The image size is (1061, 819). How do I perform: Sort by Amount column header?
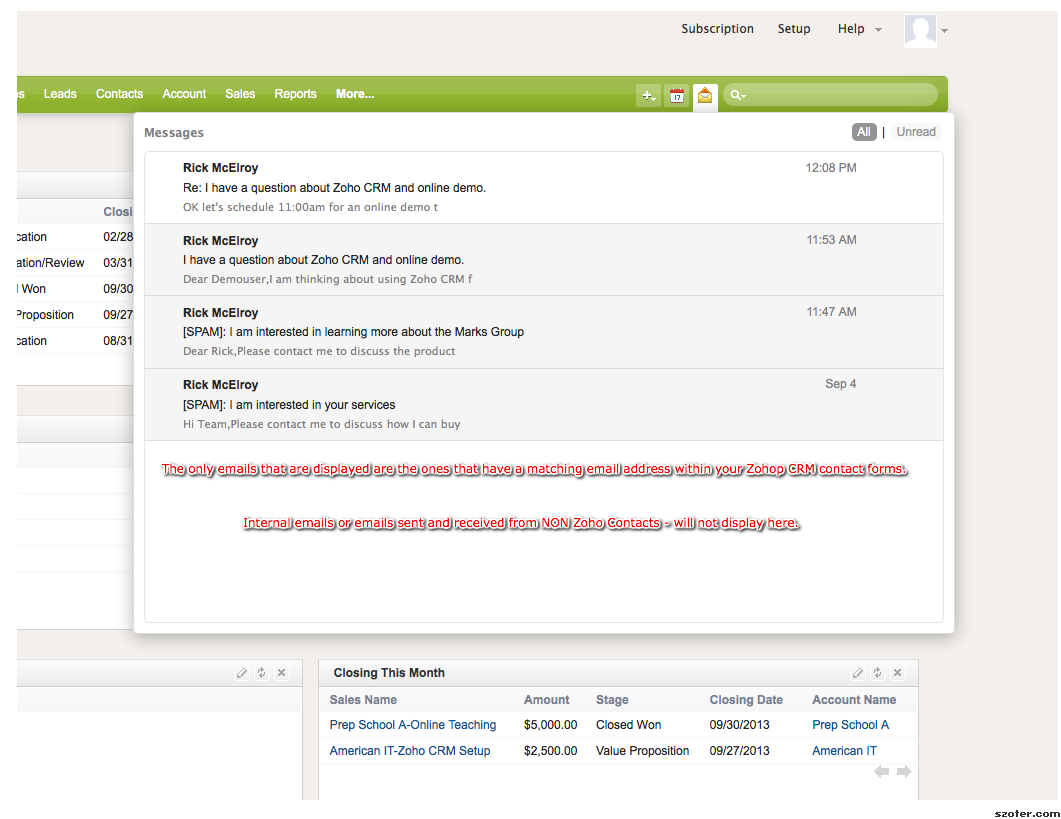[547, 700]
